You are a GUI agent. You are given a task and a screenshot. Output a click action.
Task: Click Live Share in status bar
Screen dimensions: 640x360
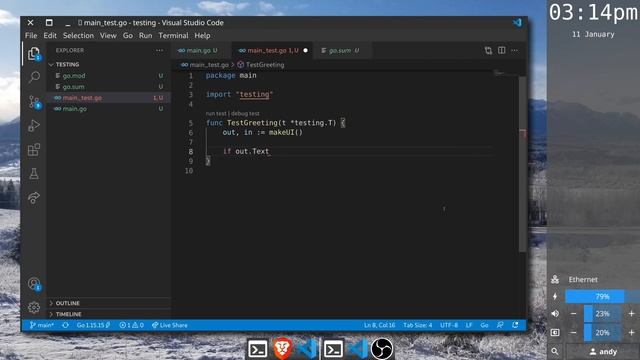click(x=170, y=325)
